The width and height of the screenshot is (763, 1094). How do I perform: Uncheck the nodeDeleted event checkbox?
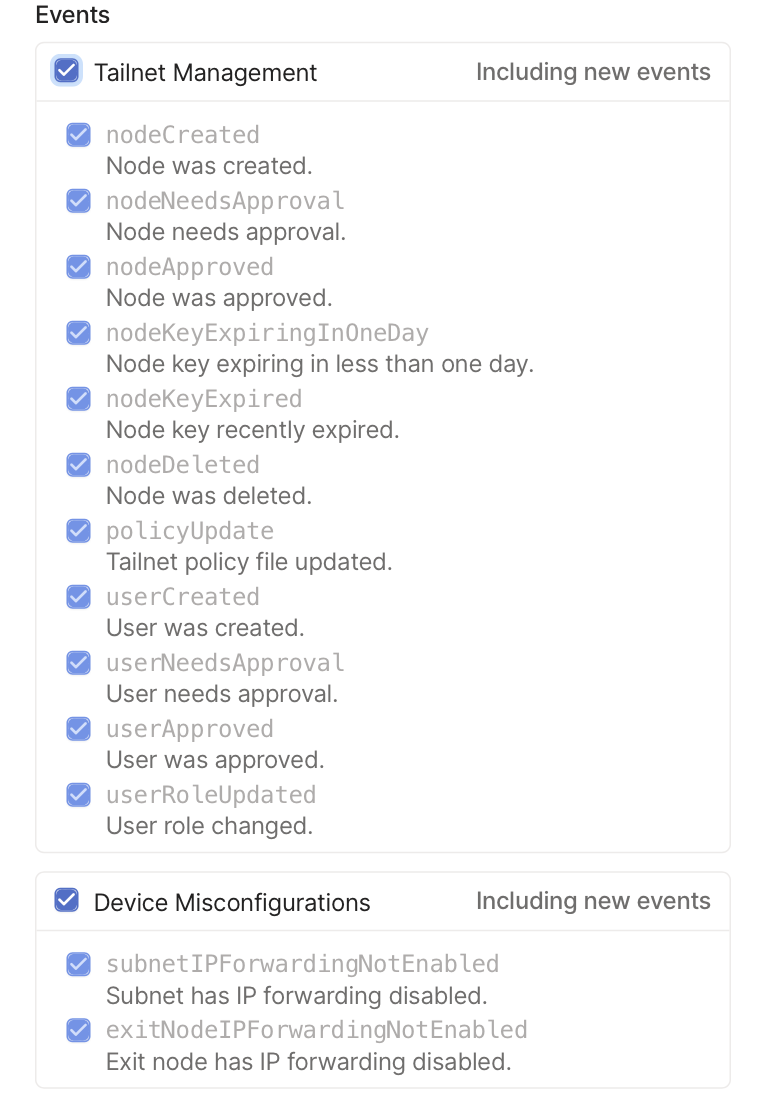78,465
